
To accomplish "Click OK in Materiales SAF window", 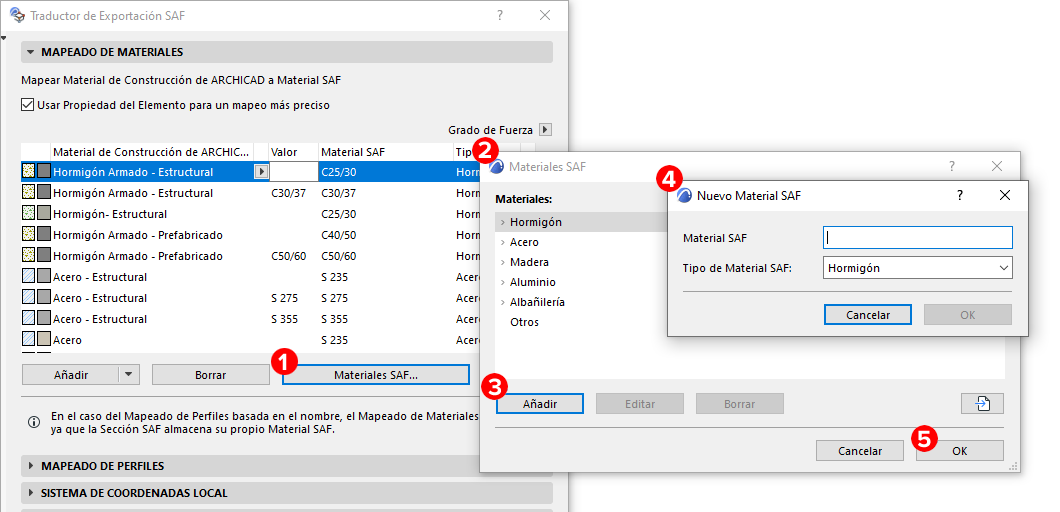I will pyautogui.click(x=960, y=450).
